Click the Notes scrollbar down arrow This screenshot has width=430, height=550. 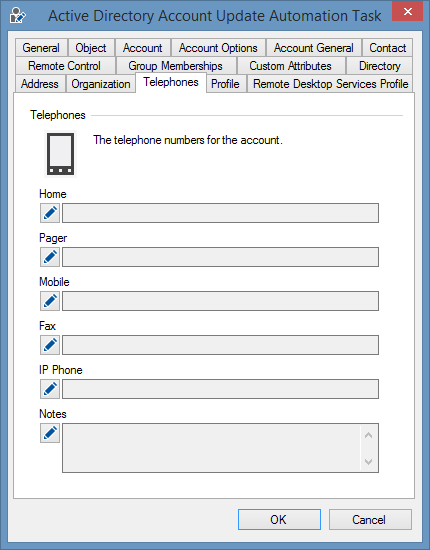[368, 462]
